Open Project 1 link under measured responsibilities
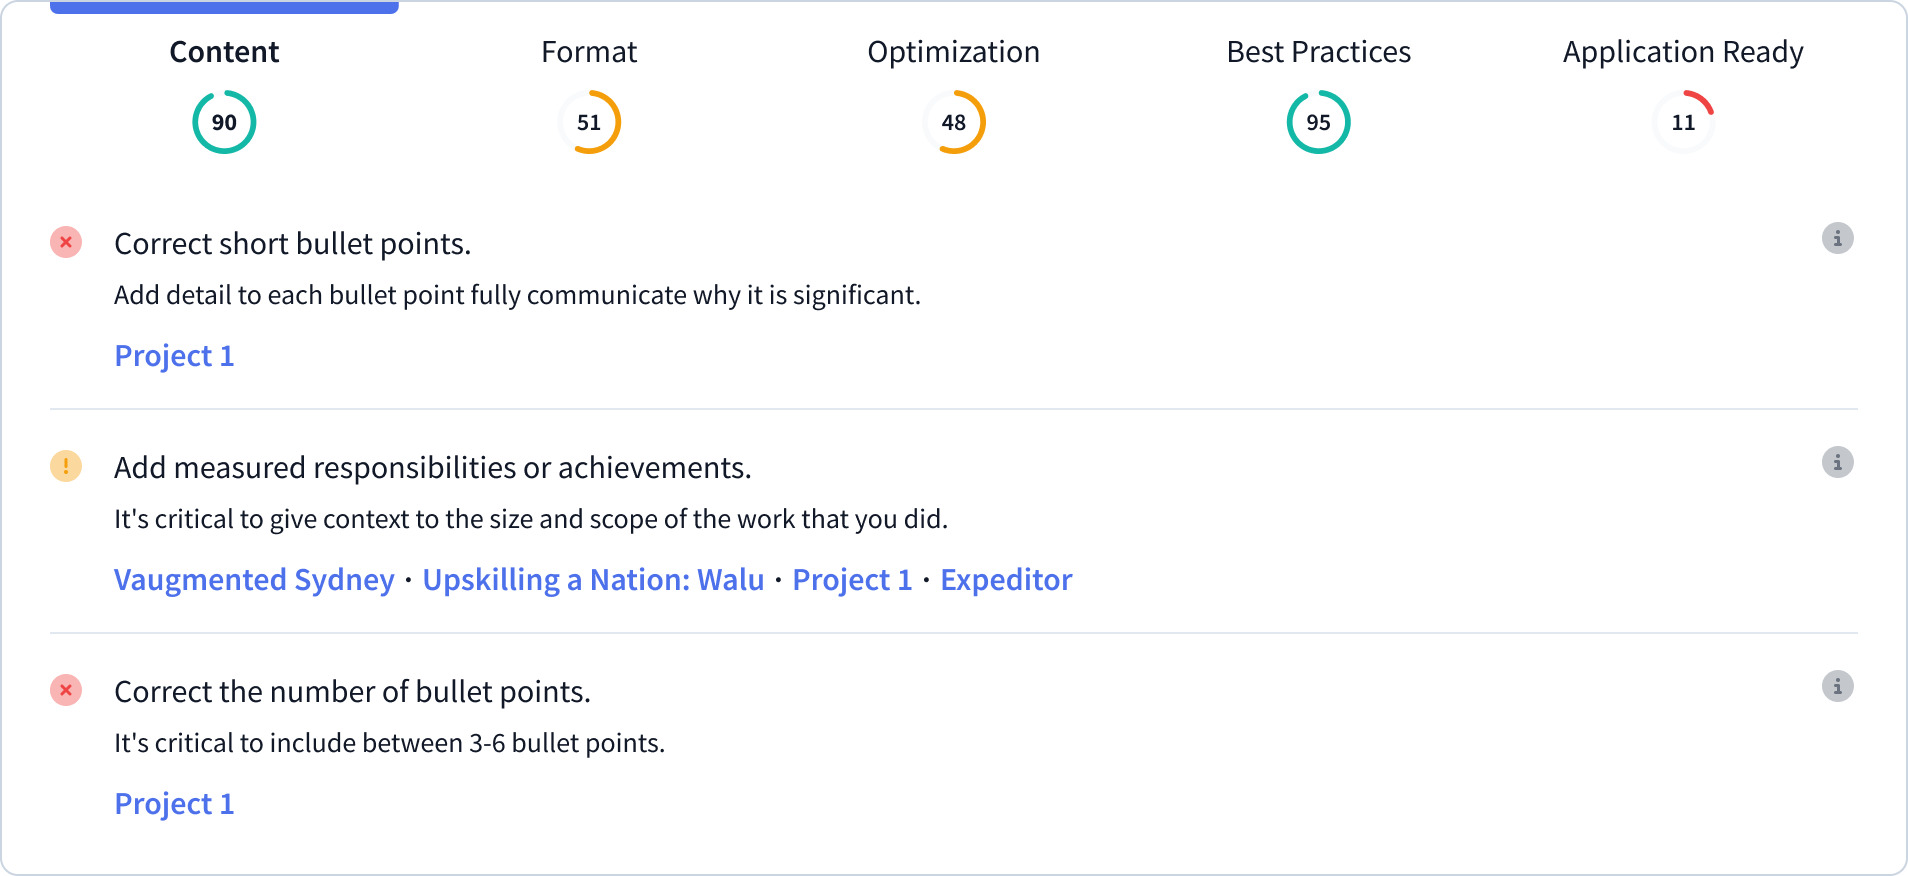This screenshot has height=876, width=1908. coord(852,580)
